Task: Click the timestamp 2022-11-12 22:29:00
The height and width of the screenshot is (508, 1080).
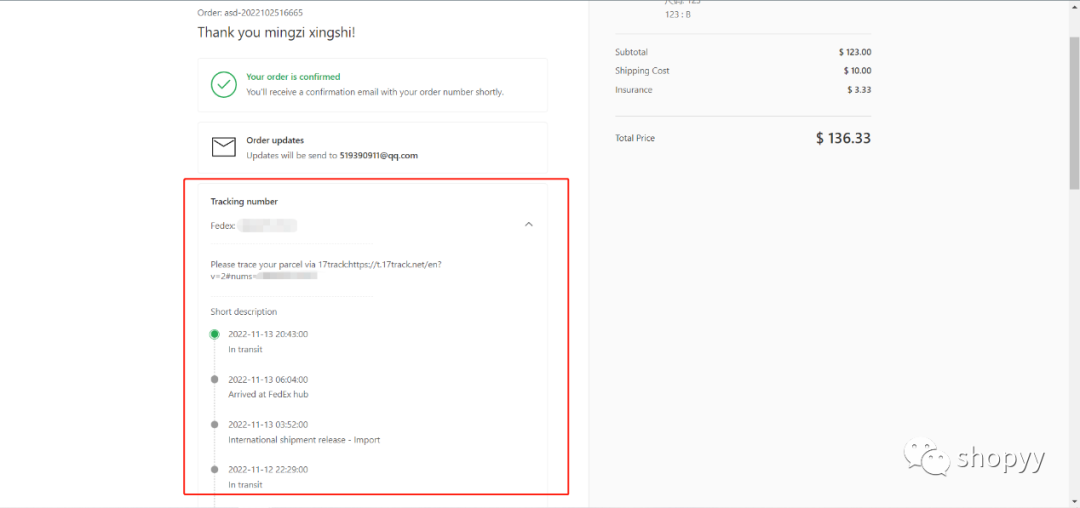Action: coord(268,469)
